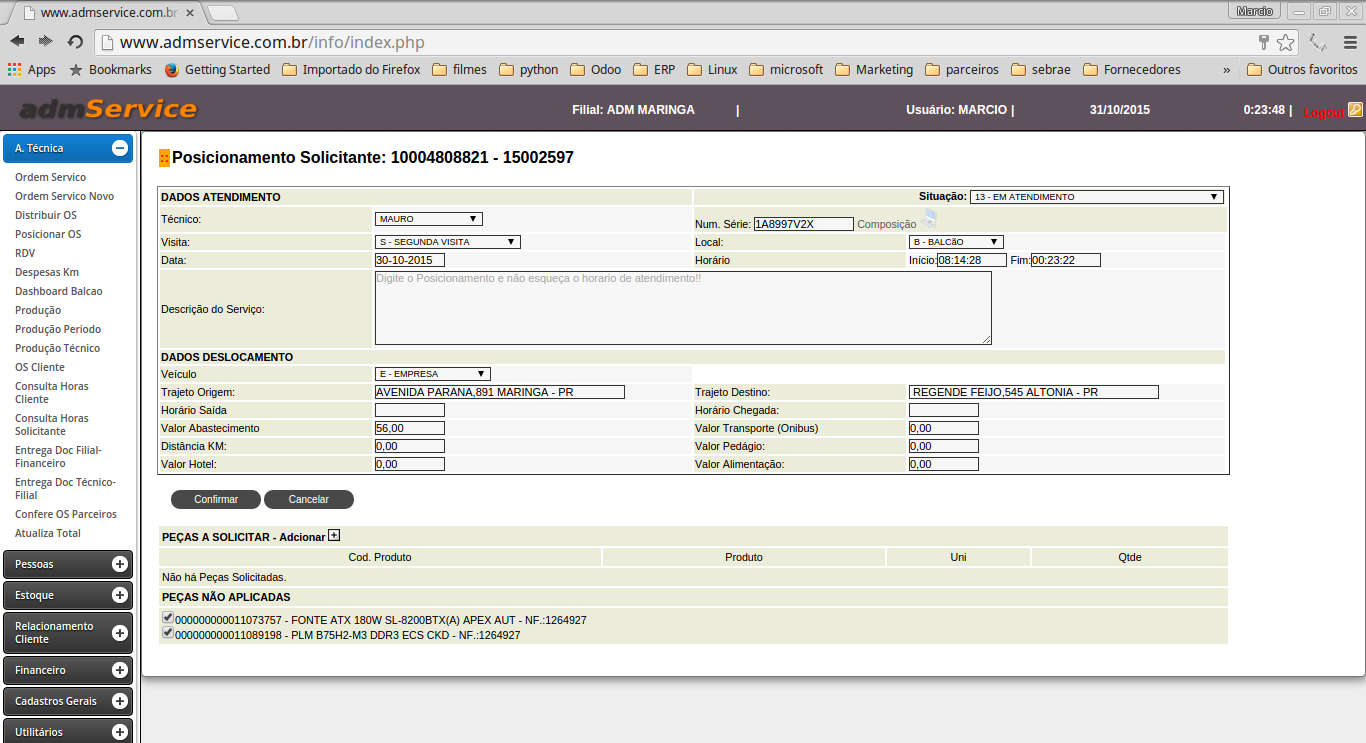Open Dashboard Balcao in sidebar menu

[x=58, y=291]
